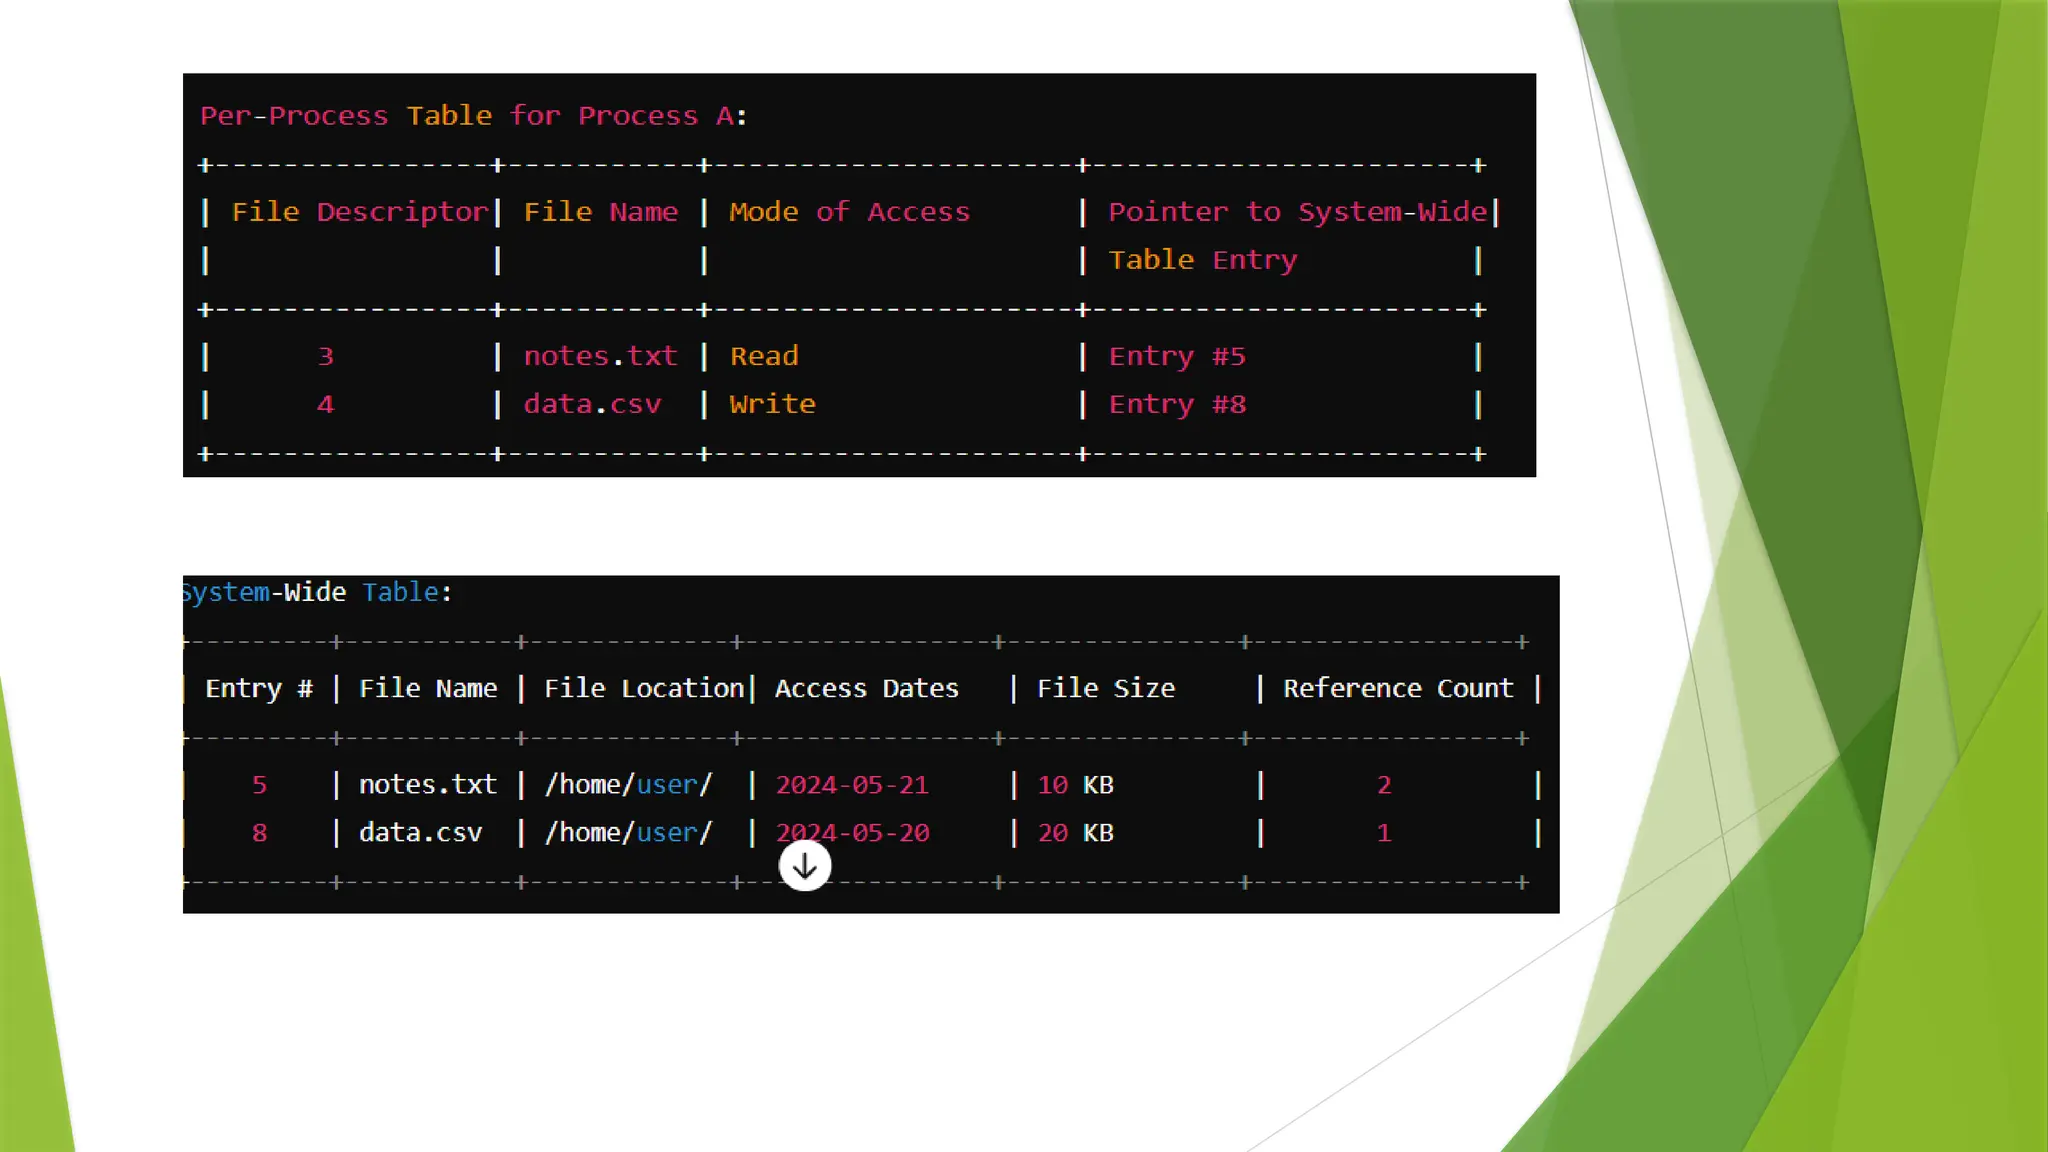The width and height of the screenshot is (2048, 1152).
Task: Click the 'Read' access mode cell
Action: (x=764, y=356)
